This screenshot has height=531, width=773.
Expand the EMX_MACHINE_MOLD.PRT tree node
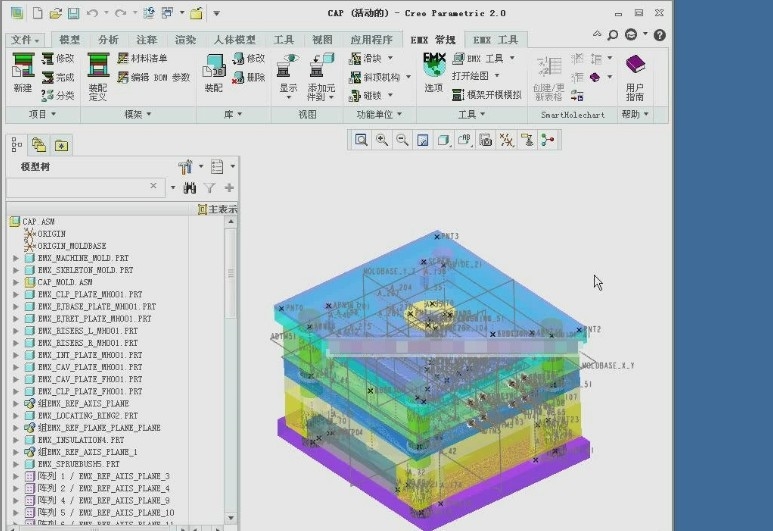[x=16, y=258]
